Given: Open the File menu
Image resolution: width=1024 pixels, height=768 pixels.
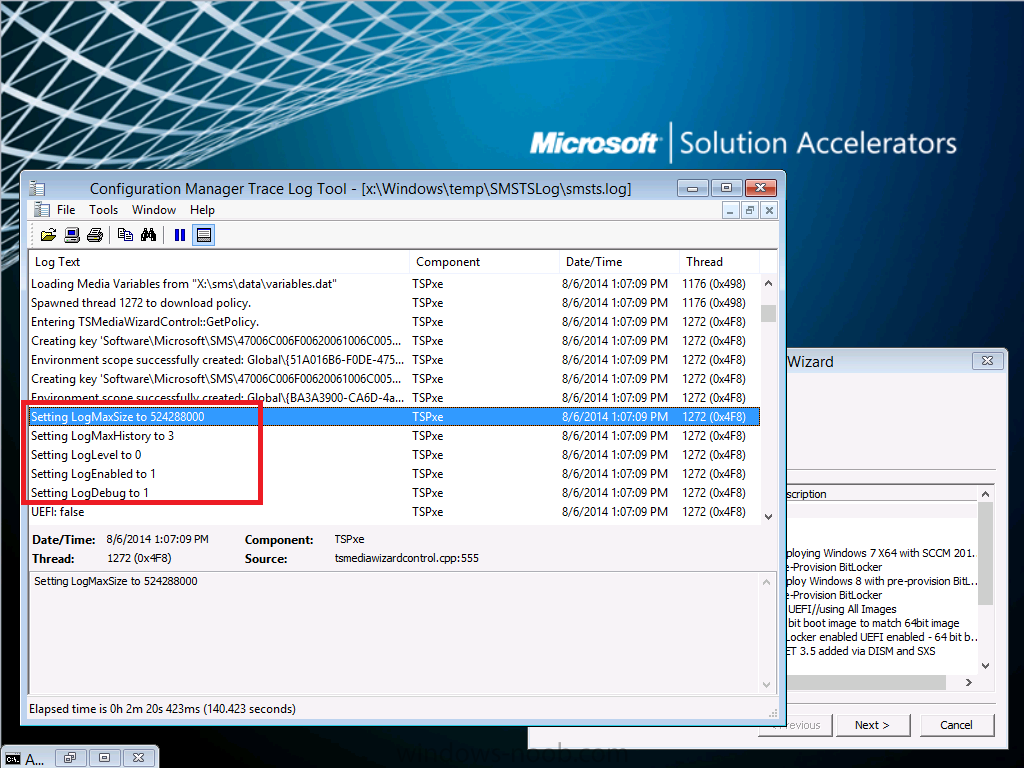Looking at the screenshot, I should (66, 210).
